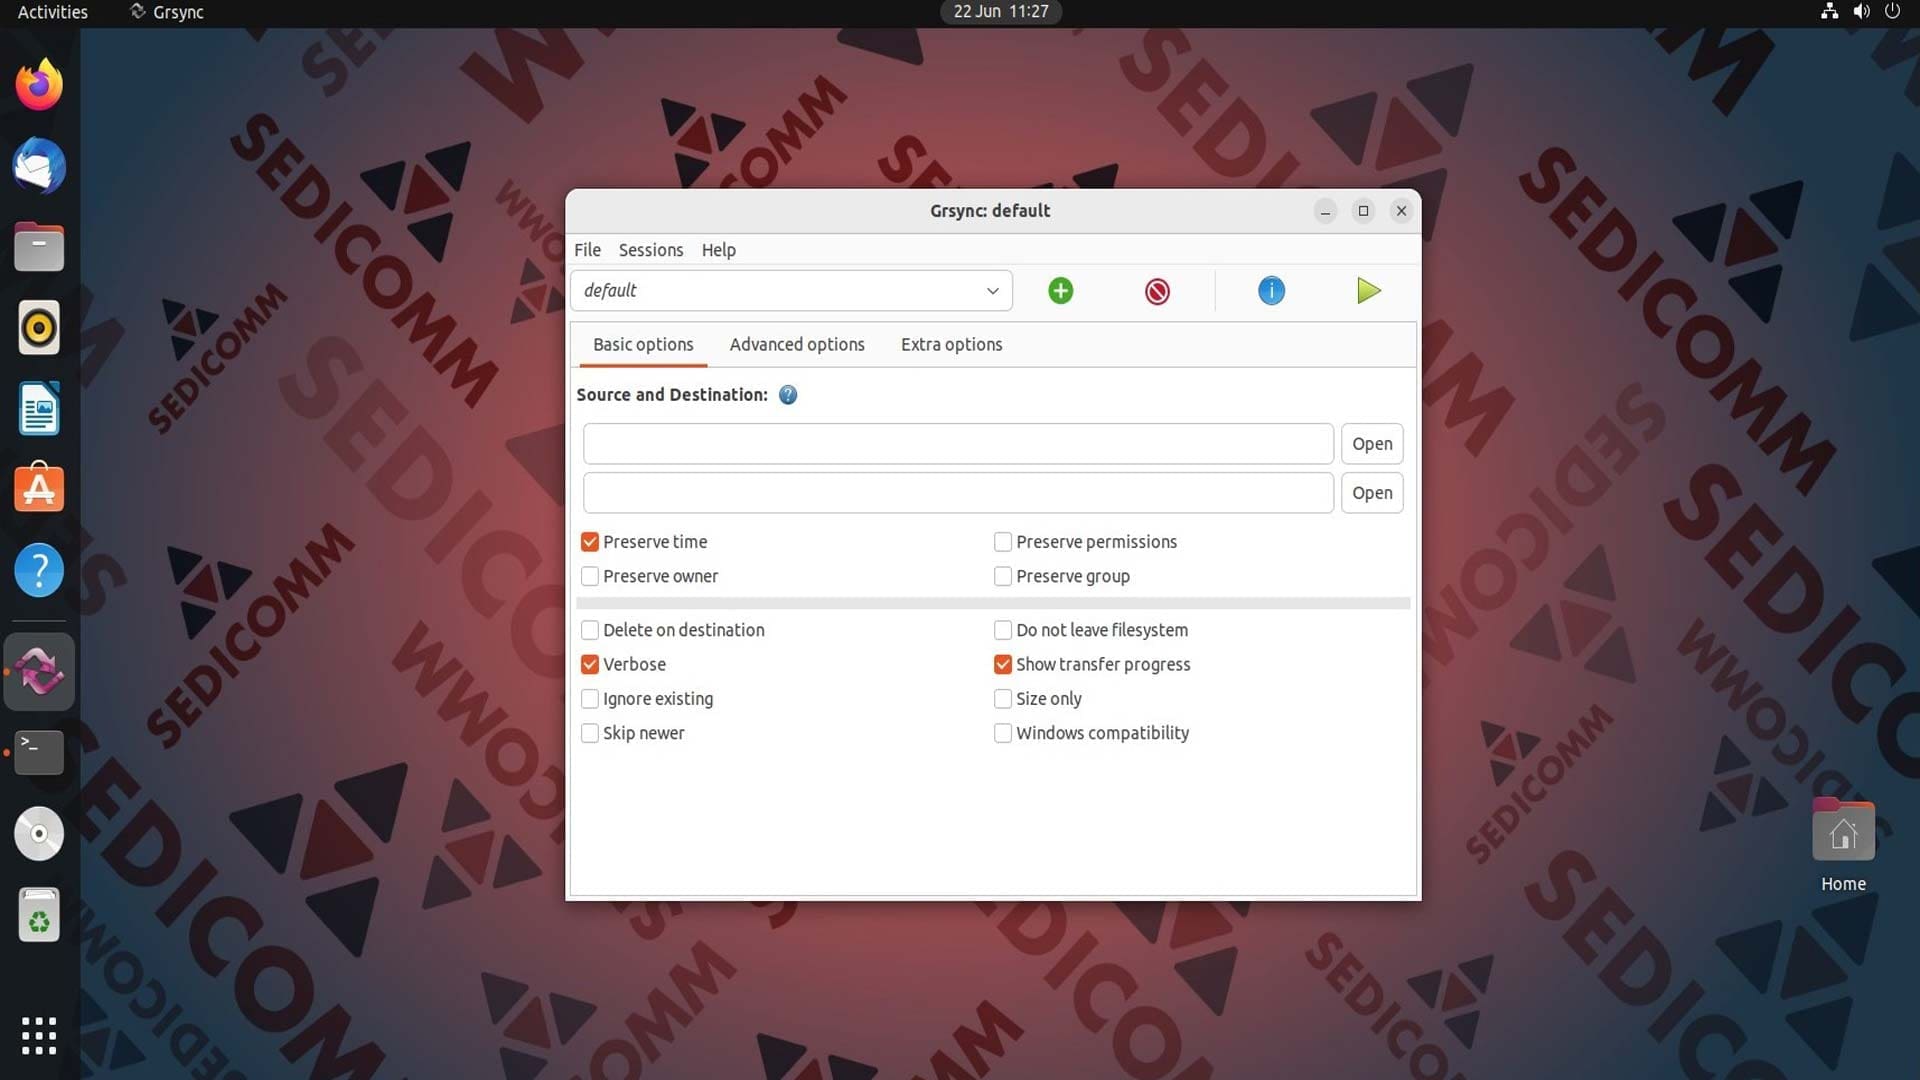Image resolution: width=1920 pixels, height=1080 pixels.
Task: Start sync with the green play icon
Action: pos(1369,291)
